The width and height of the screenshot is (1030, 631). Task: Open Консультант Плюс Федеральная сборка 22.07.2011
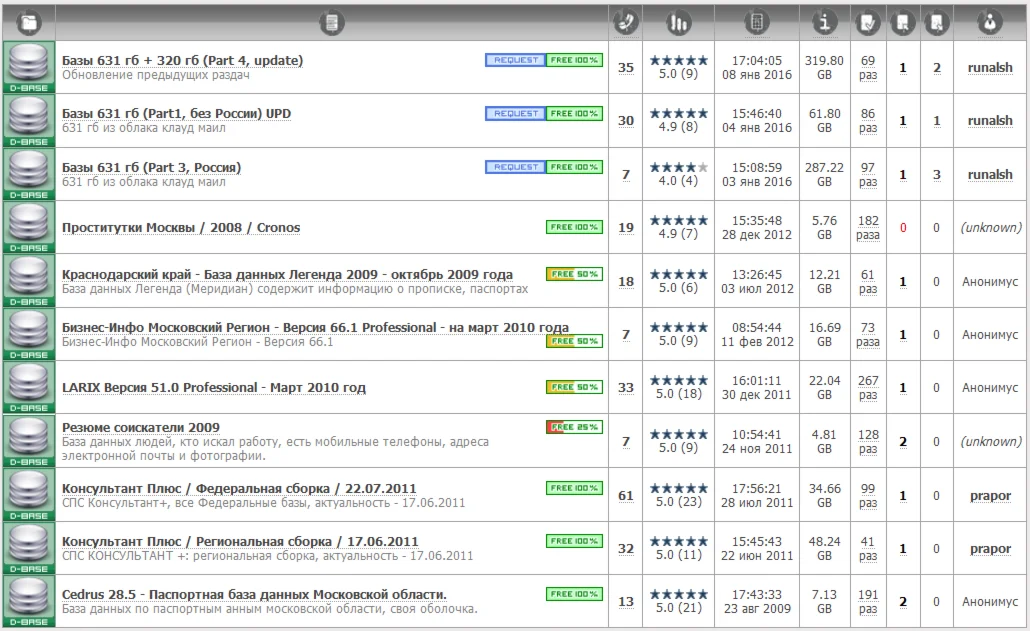239,489
